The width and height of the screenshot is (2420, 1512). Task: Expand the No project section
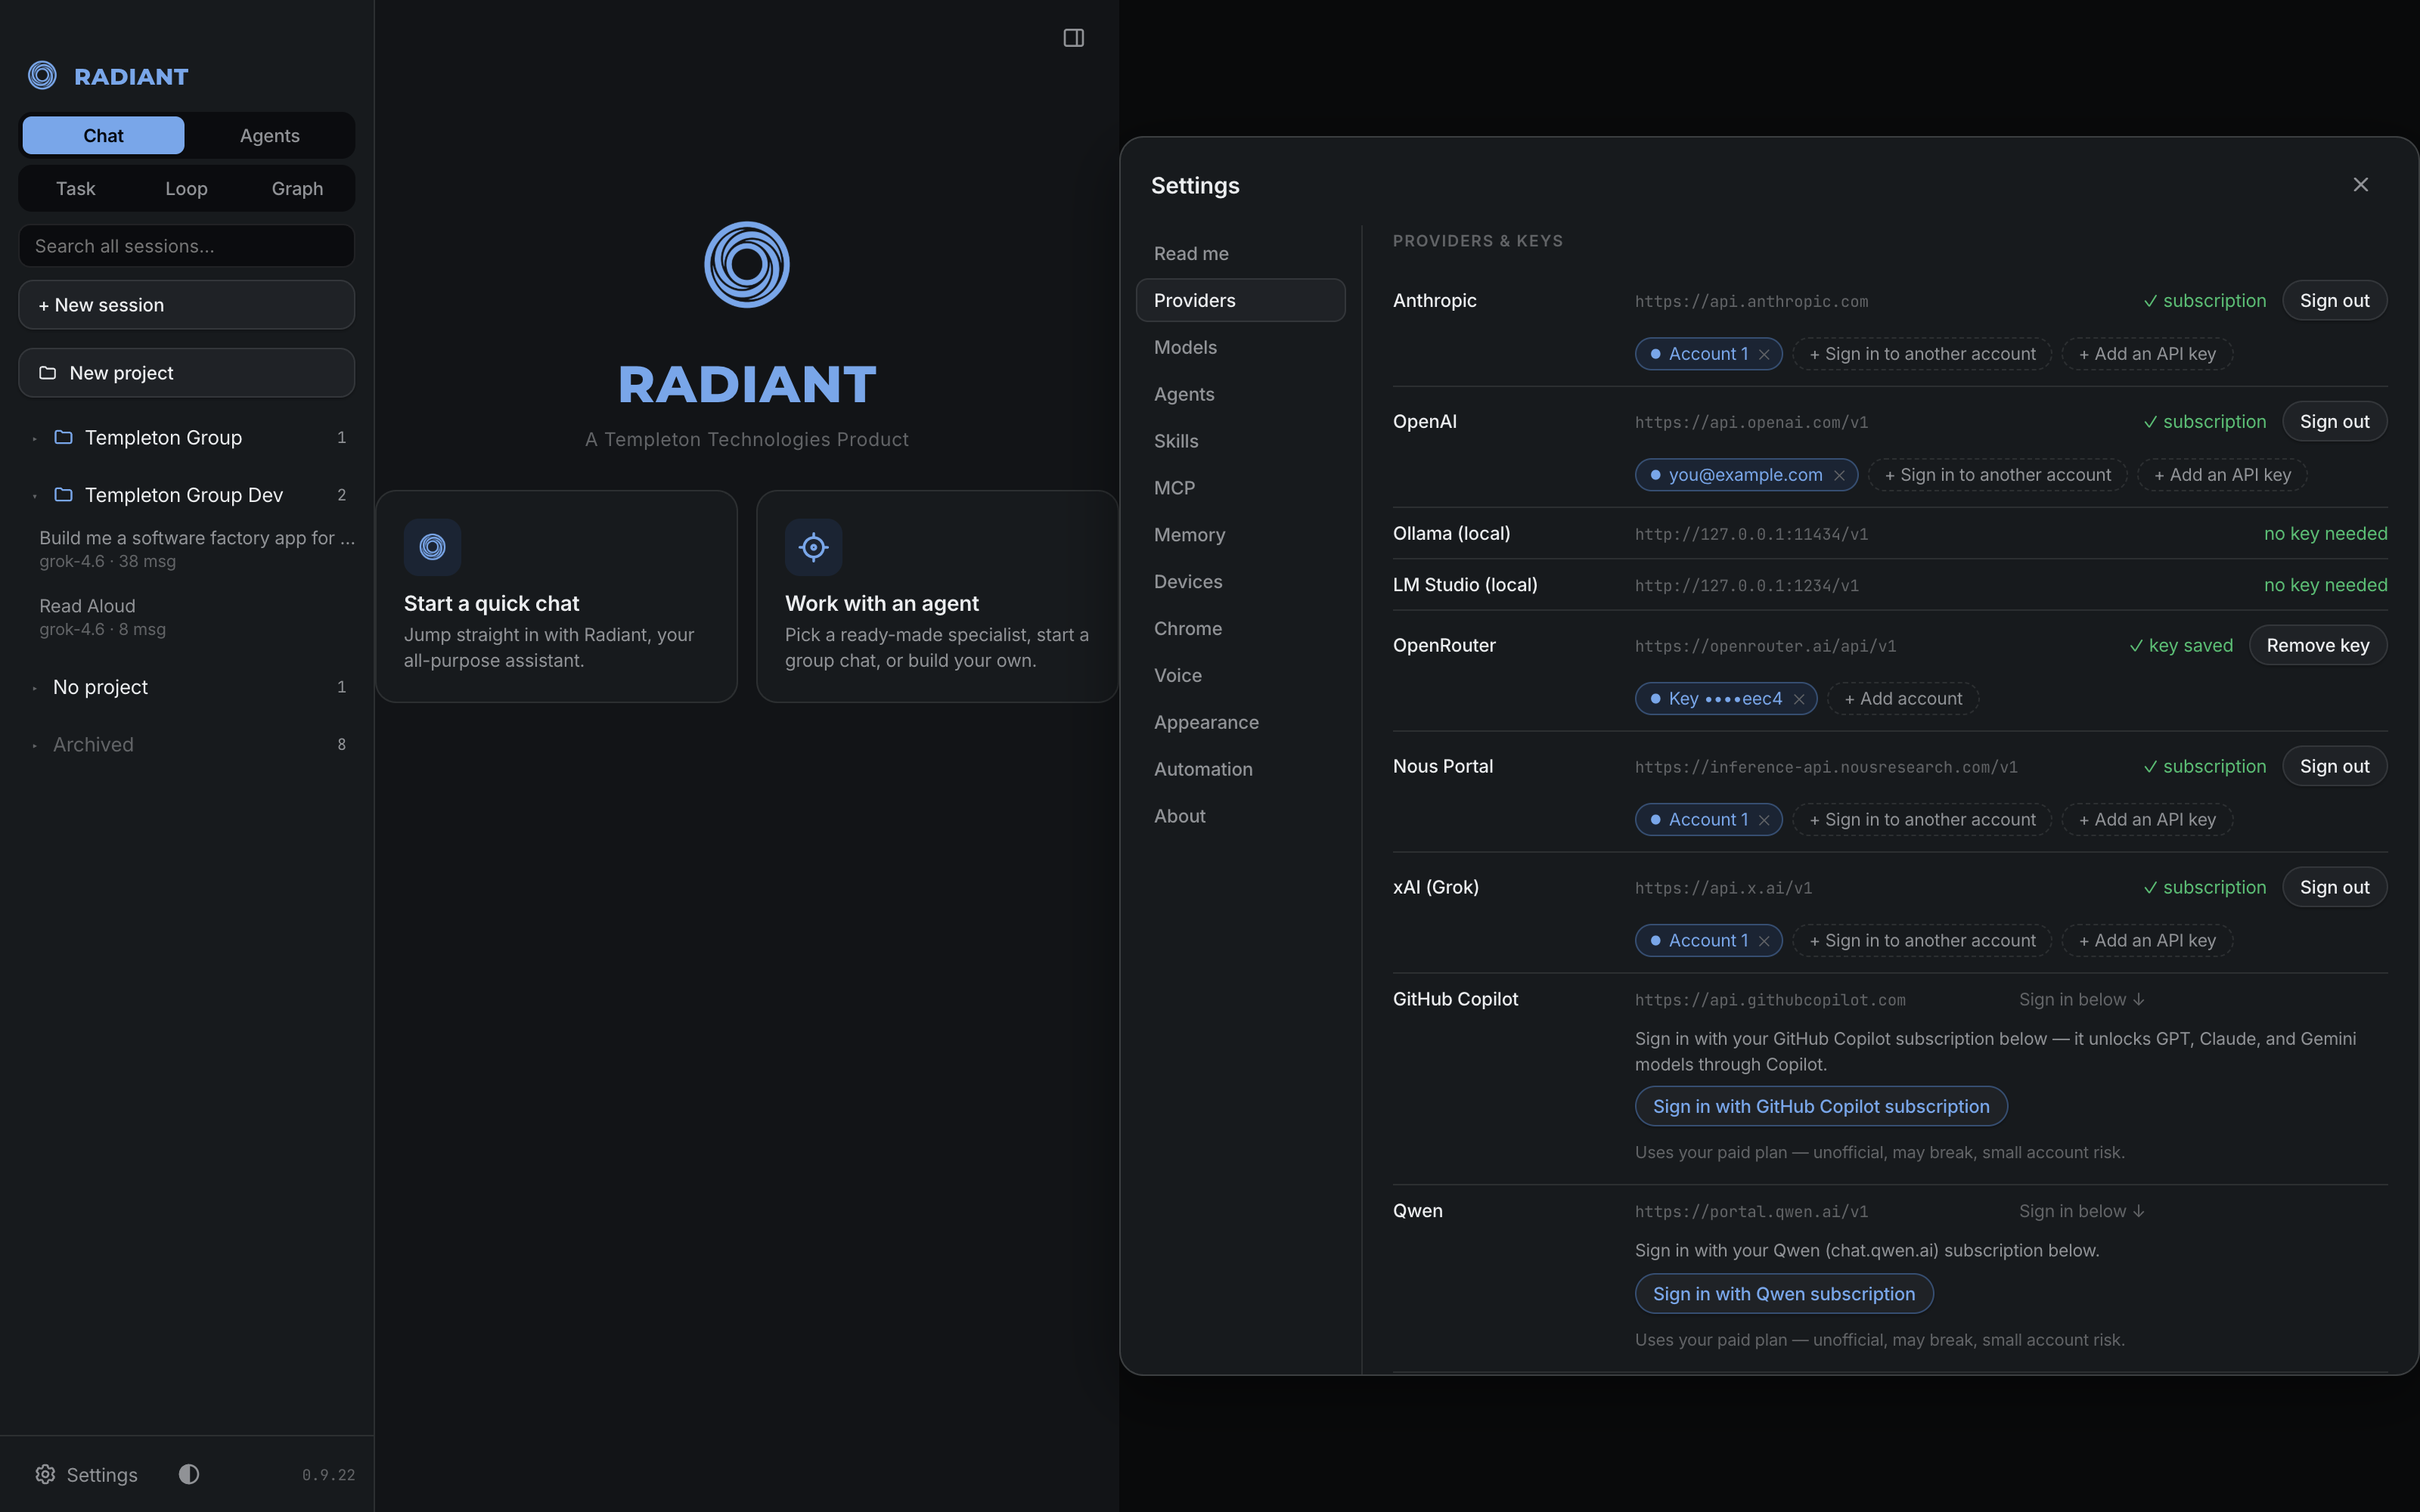coord(35,688)
